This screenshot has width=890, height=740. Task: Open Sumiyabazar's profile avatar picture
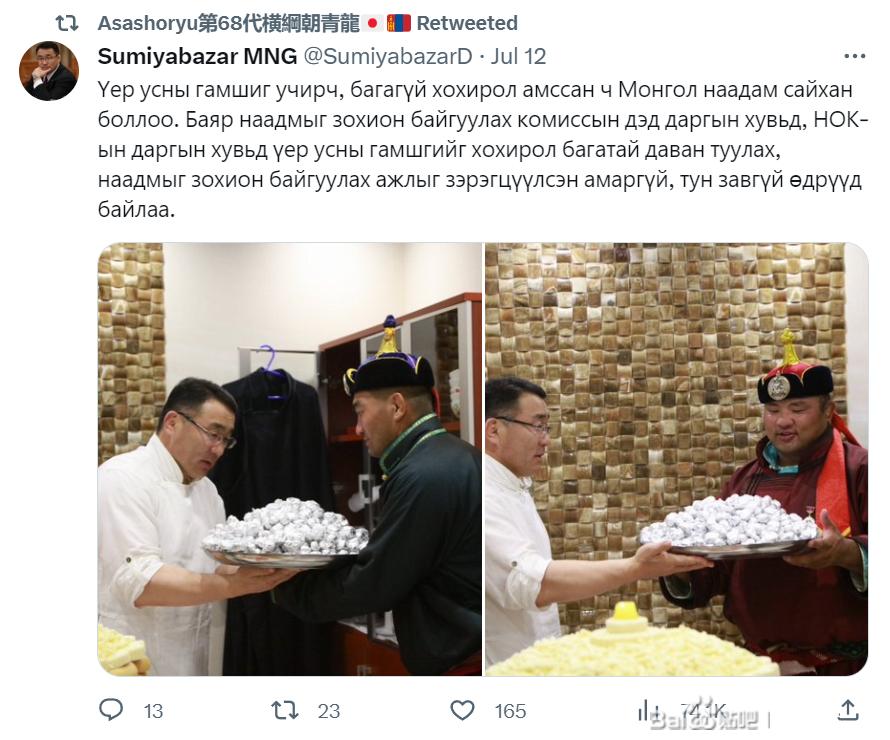[49, 71]
